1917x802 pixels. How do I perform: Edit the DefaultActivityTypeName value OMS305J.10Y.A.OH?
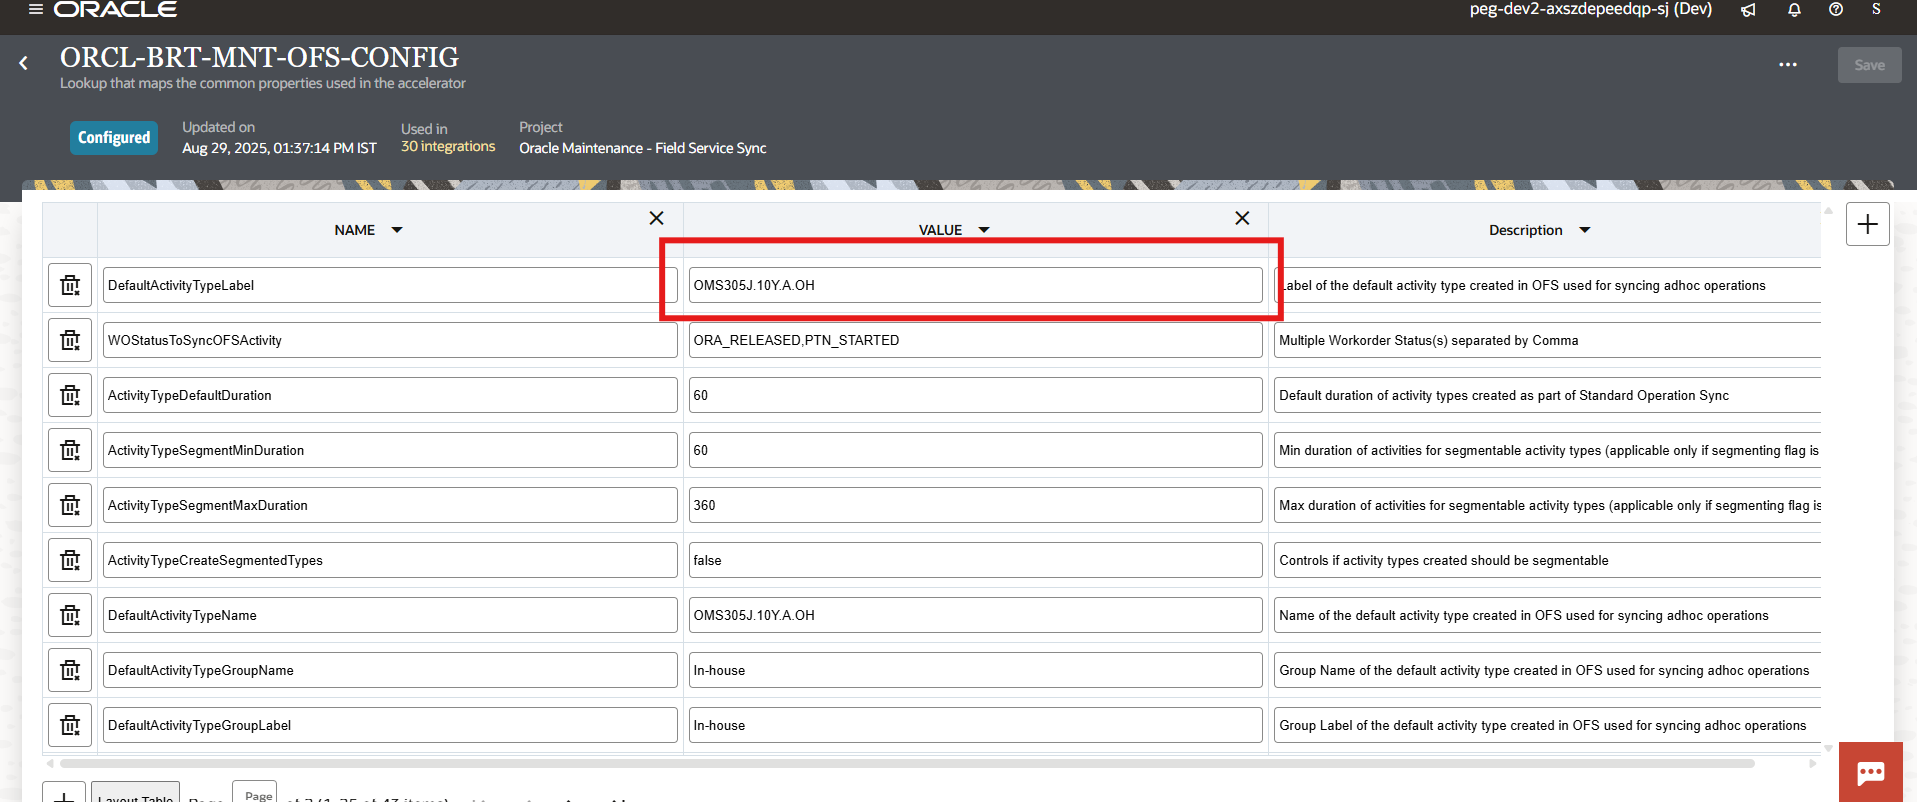[x=975, y=615]
